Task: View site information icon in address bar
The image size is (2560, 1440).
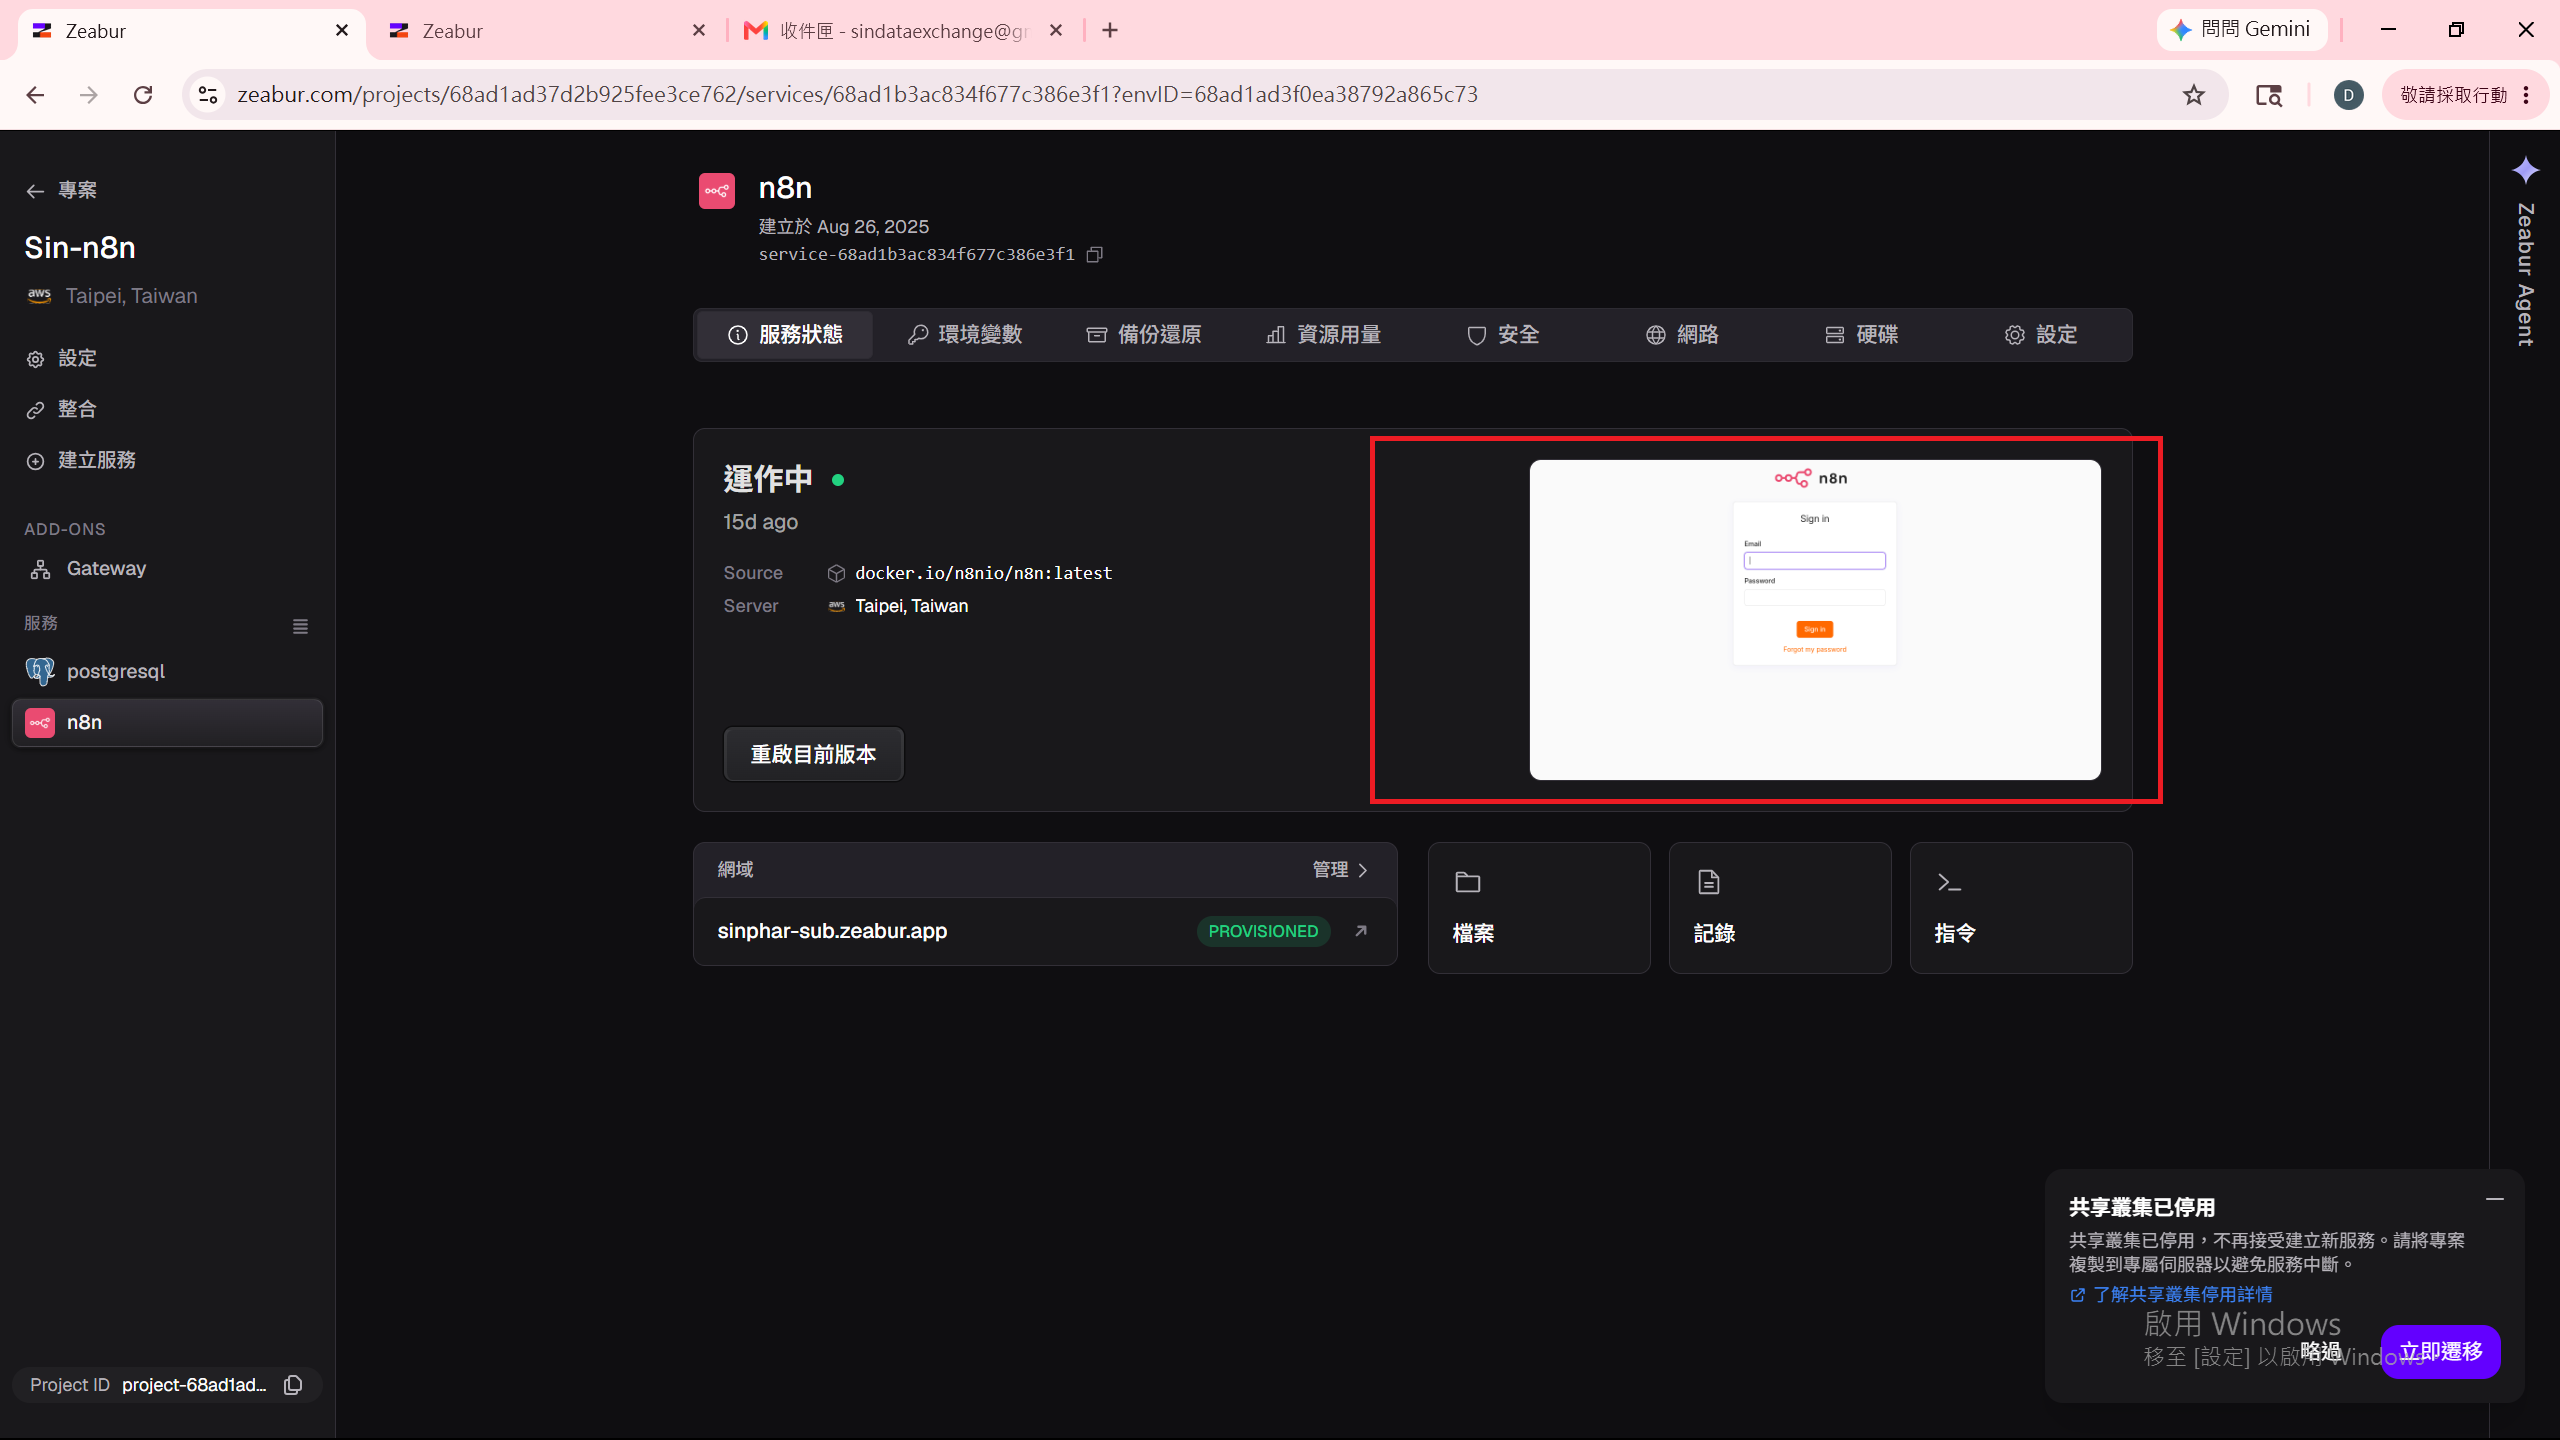Action: (x=208, y=95)
